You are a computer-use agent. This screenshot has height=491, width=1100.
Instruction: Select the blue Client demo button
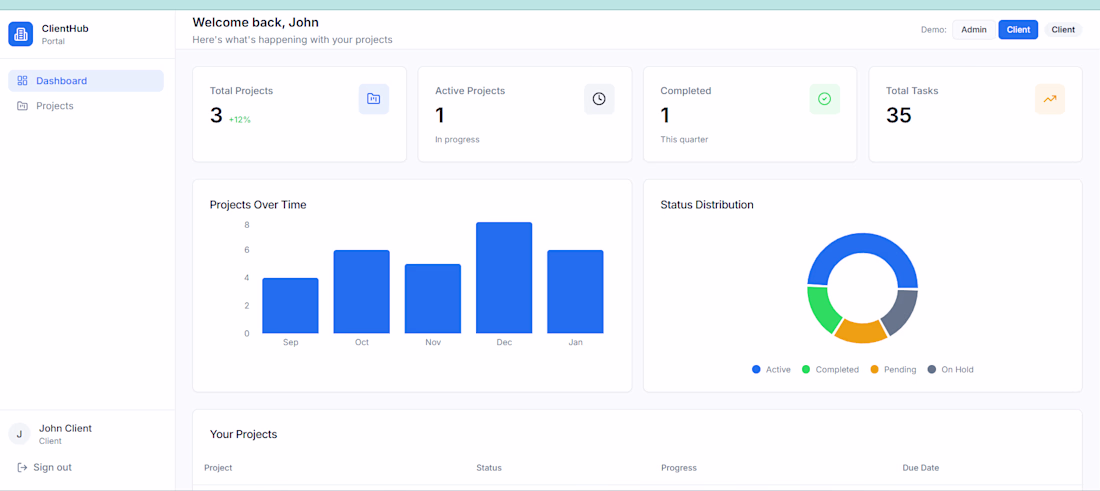pos(1018,29)
